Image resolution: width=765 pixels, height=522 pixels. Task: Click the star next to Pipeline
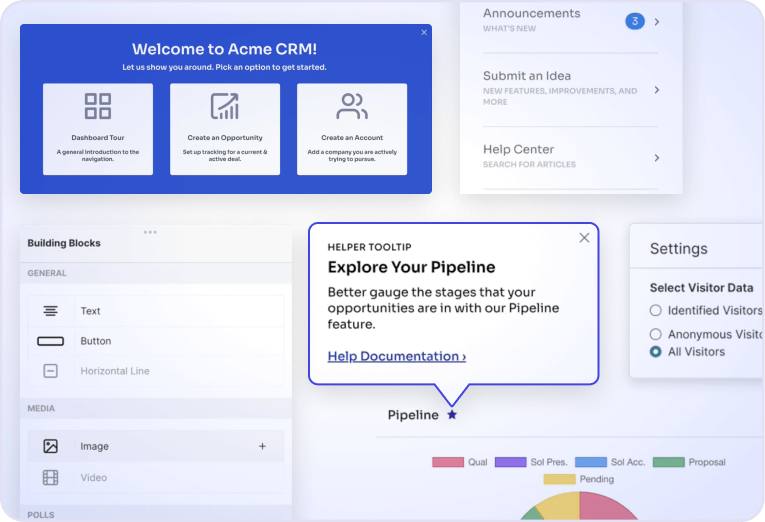[x=452, y=415]
